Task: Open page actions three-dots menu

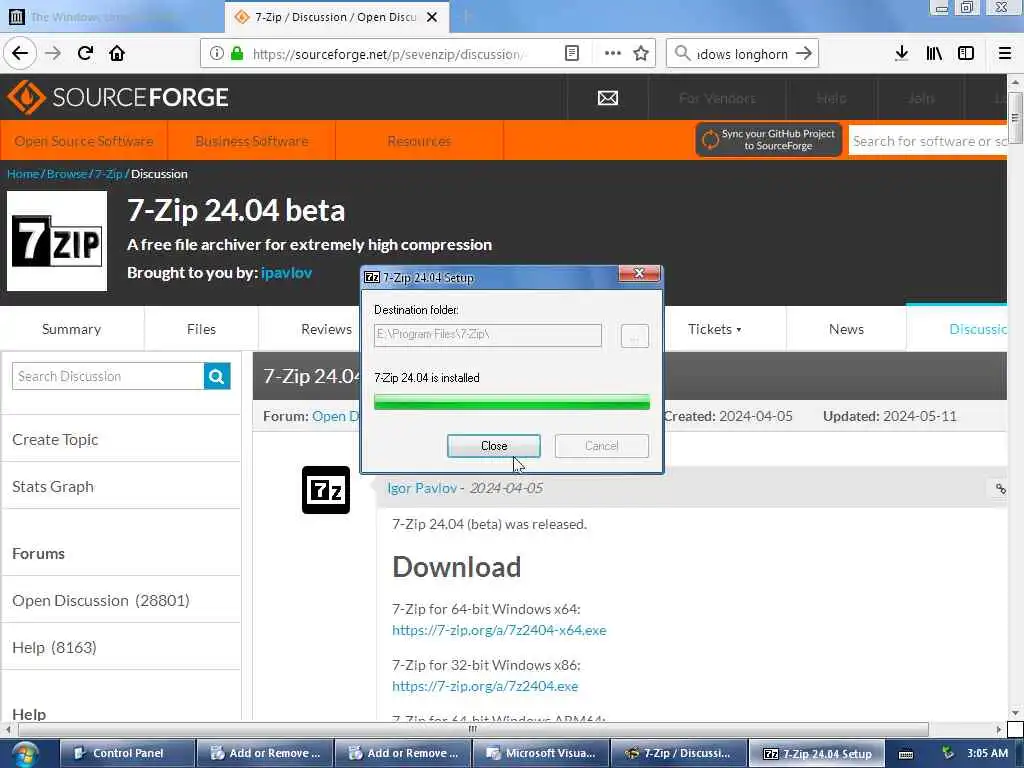Action: pos(613,54)
